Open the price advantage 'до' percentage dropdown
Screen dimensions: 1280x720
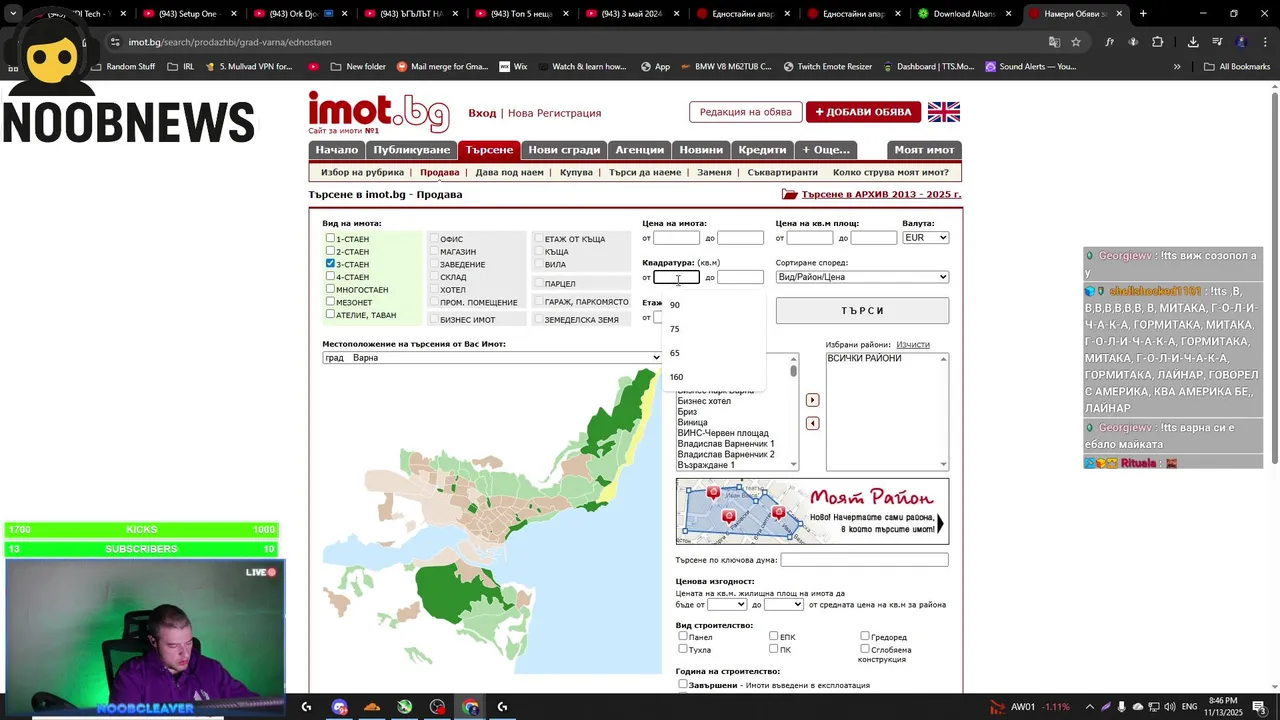(784, 604)
